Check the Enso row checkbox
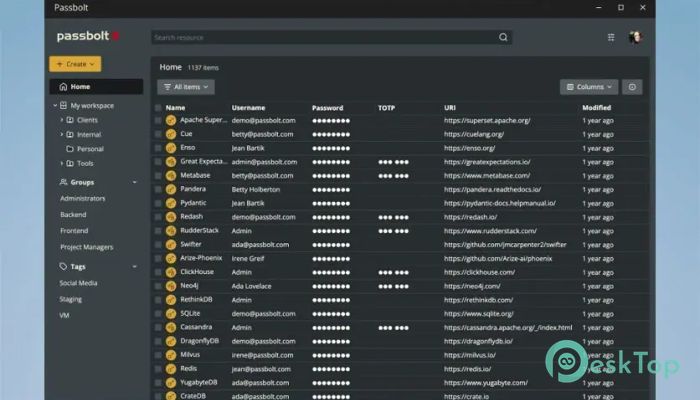 [x=158, y=148]
